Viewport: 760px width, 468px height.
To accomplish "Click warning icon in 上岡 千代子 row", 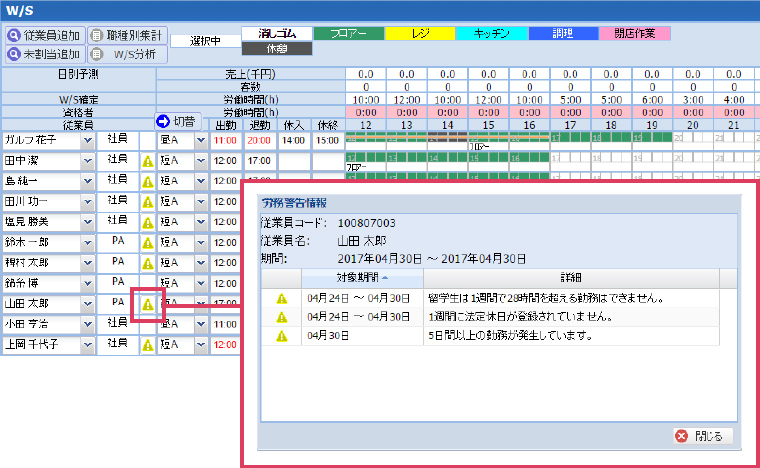I will click(147, 345).
